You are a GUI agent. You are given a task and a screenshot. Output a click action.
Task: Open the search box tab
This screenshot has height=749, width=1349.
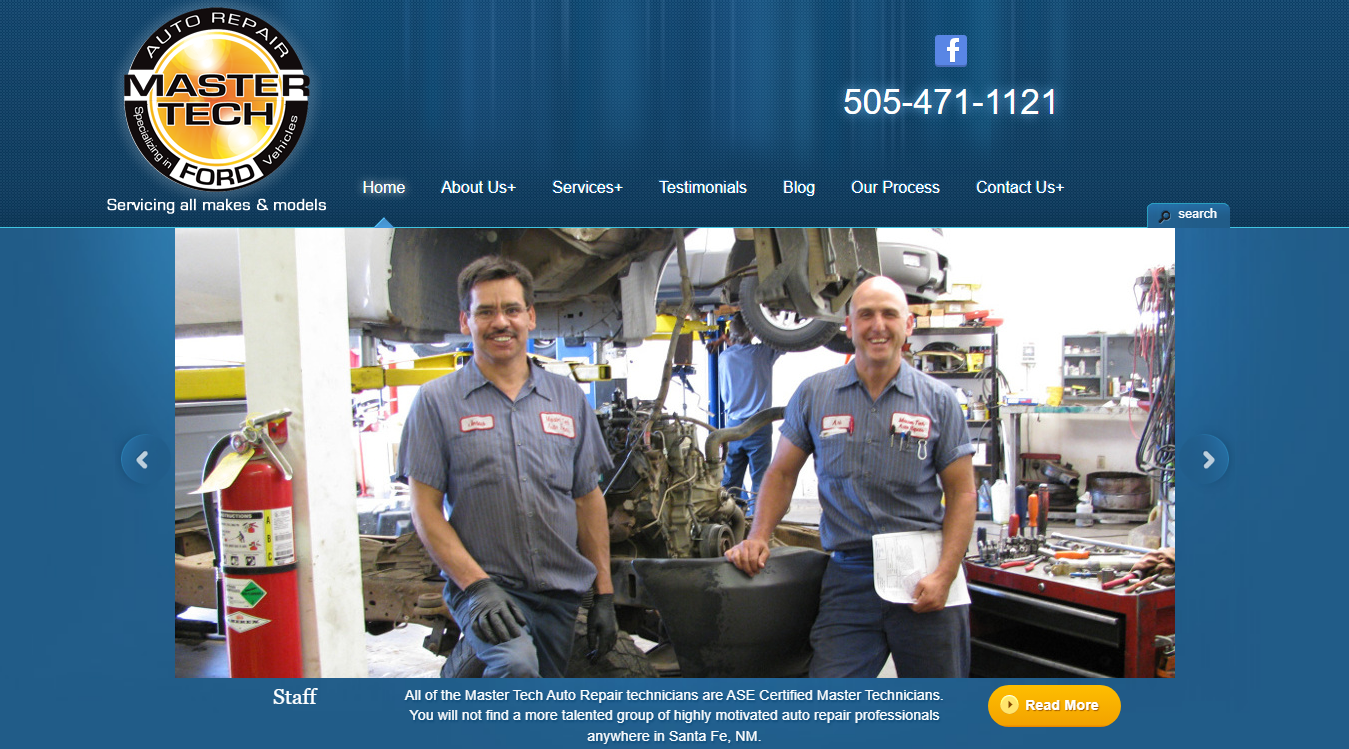(x=1188, y=215)
